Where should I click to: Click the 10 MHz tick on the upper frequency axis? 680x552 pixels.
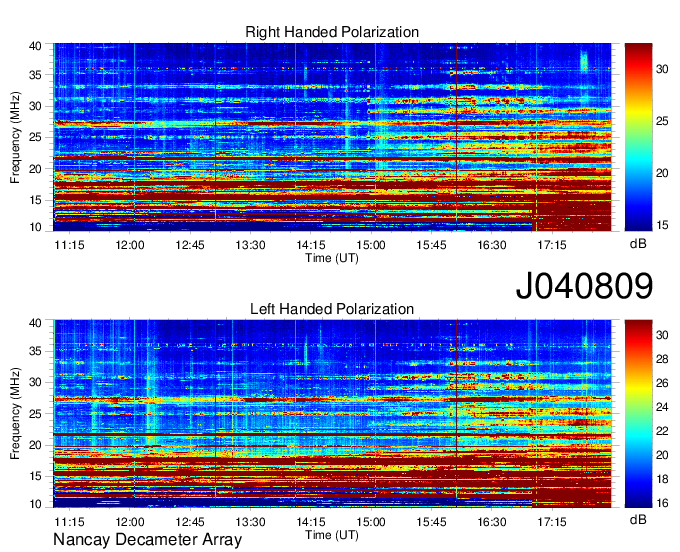pos(35,227)
